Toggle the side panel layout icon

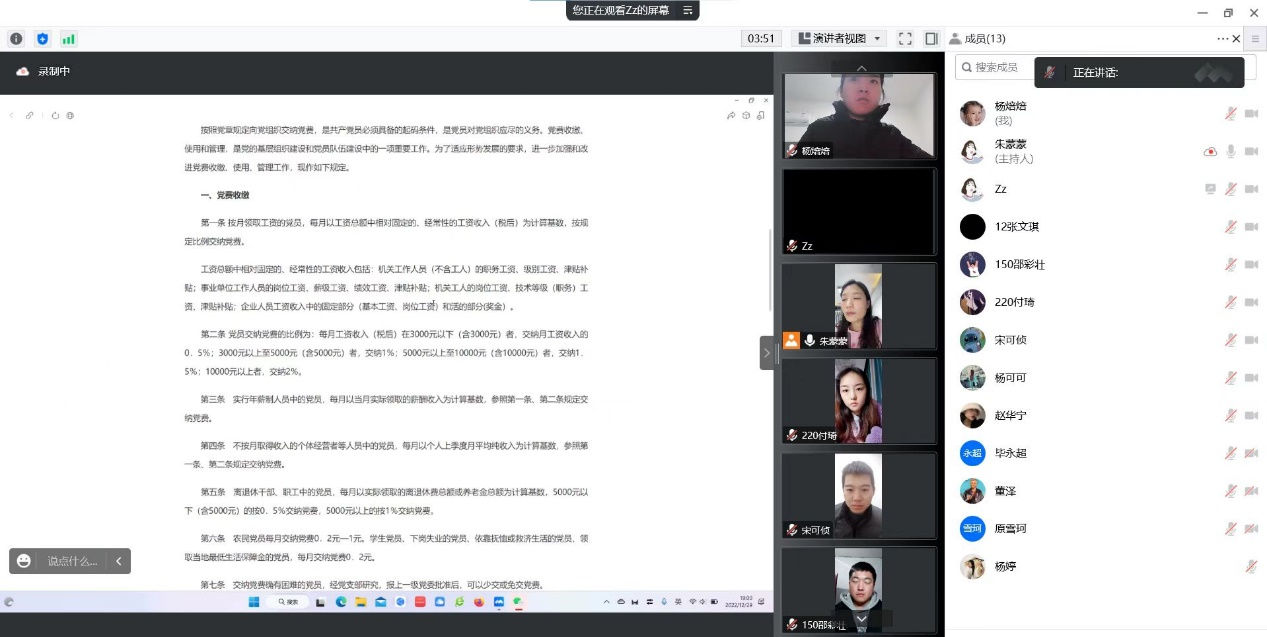(x=931, y=39)
